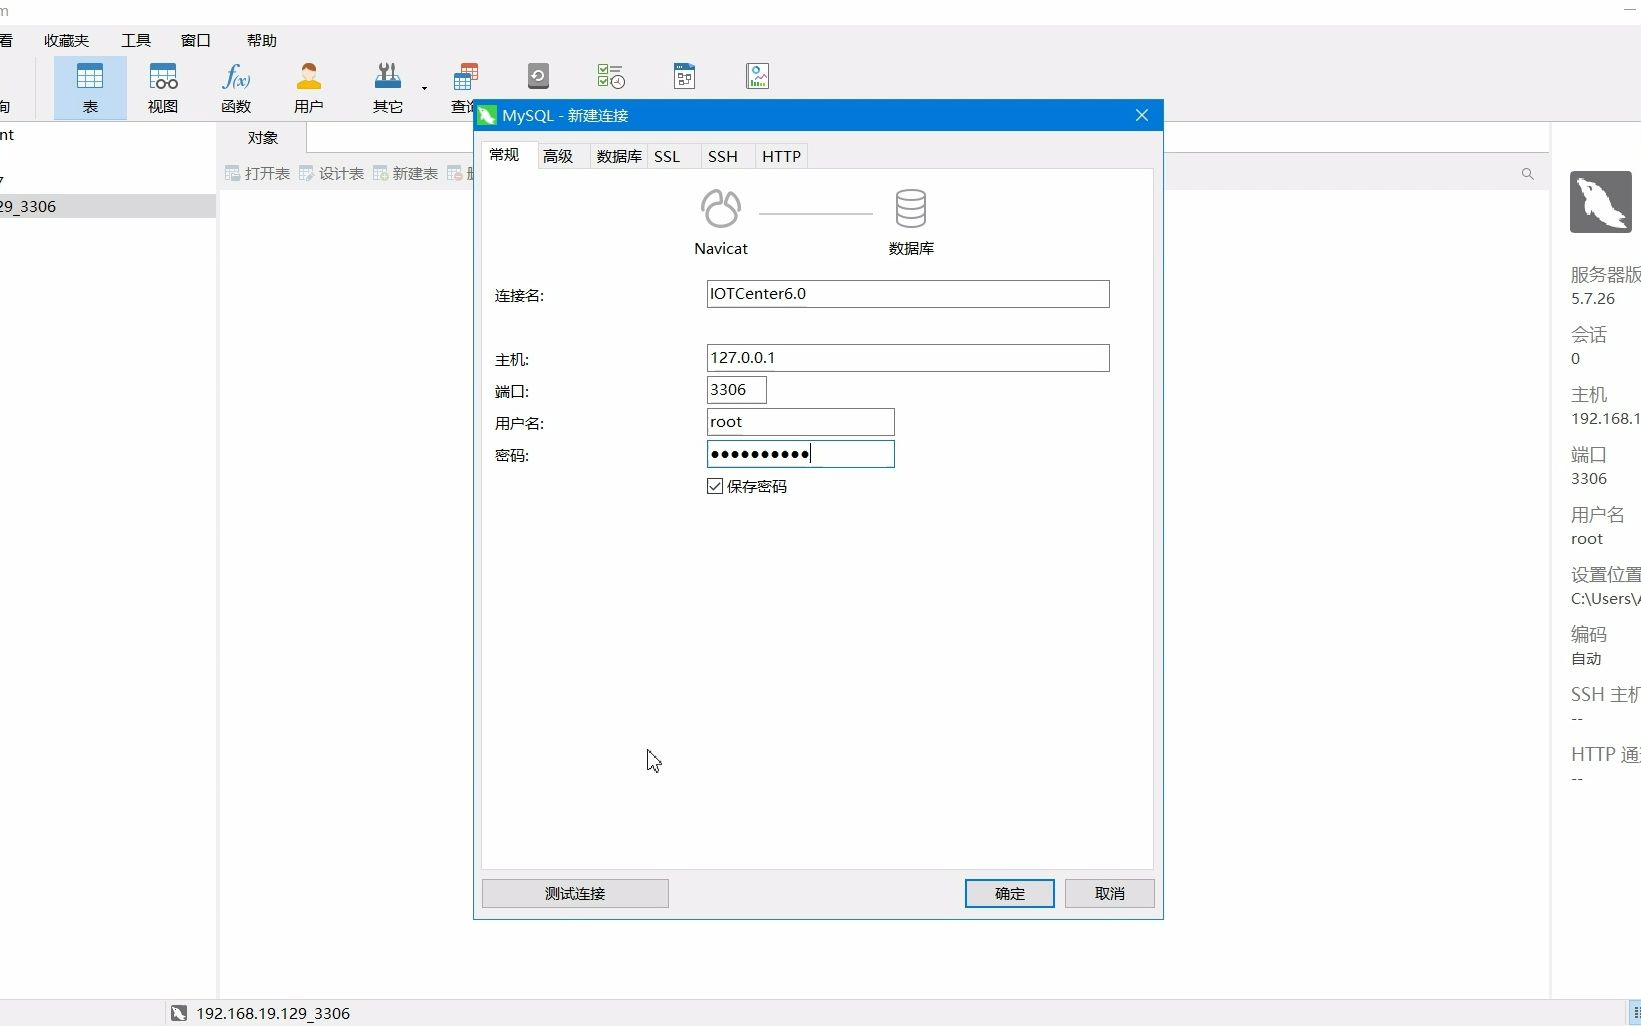The width and height of the screenshot is (1641, 1026).
Task: Switch to the HTTP tab
Action: [x=781, y=156]
